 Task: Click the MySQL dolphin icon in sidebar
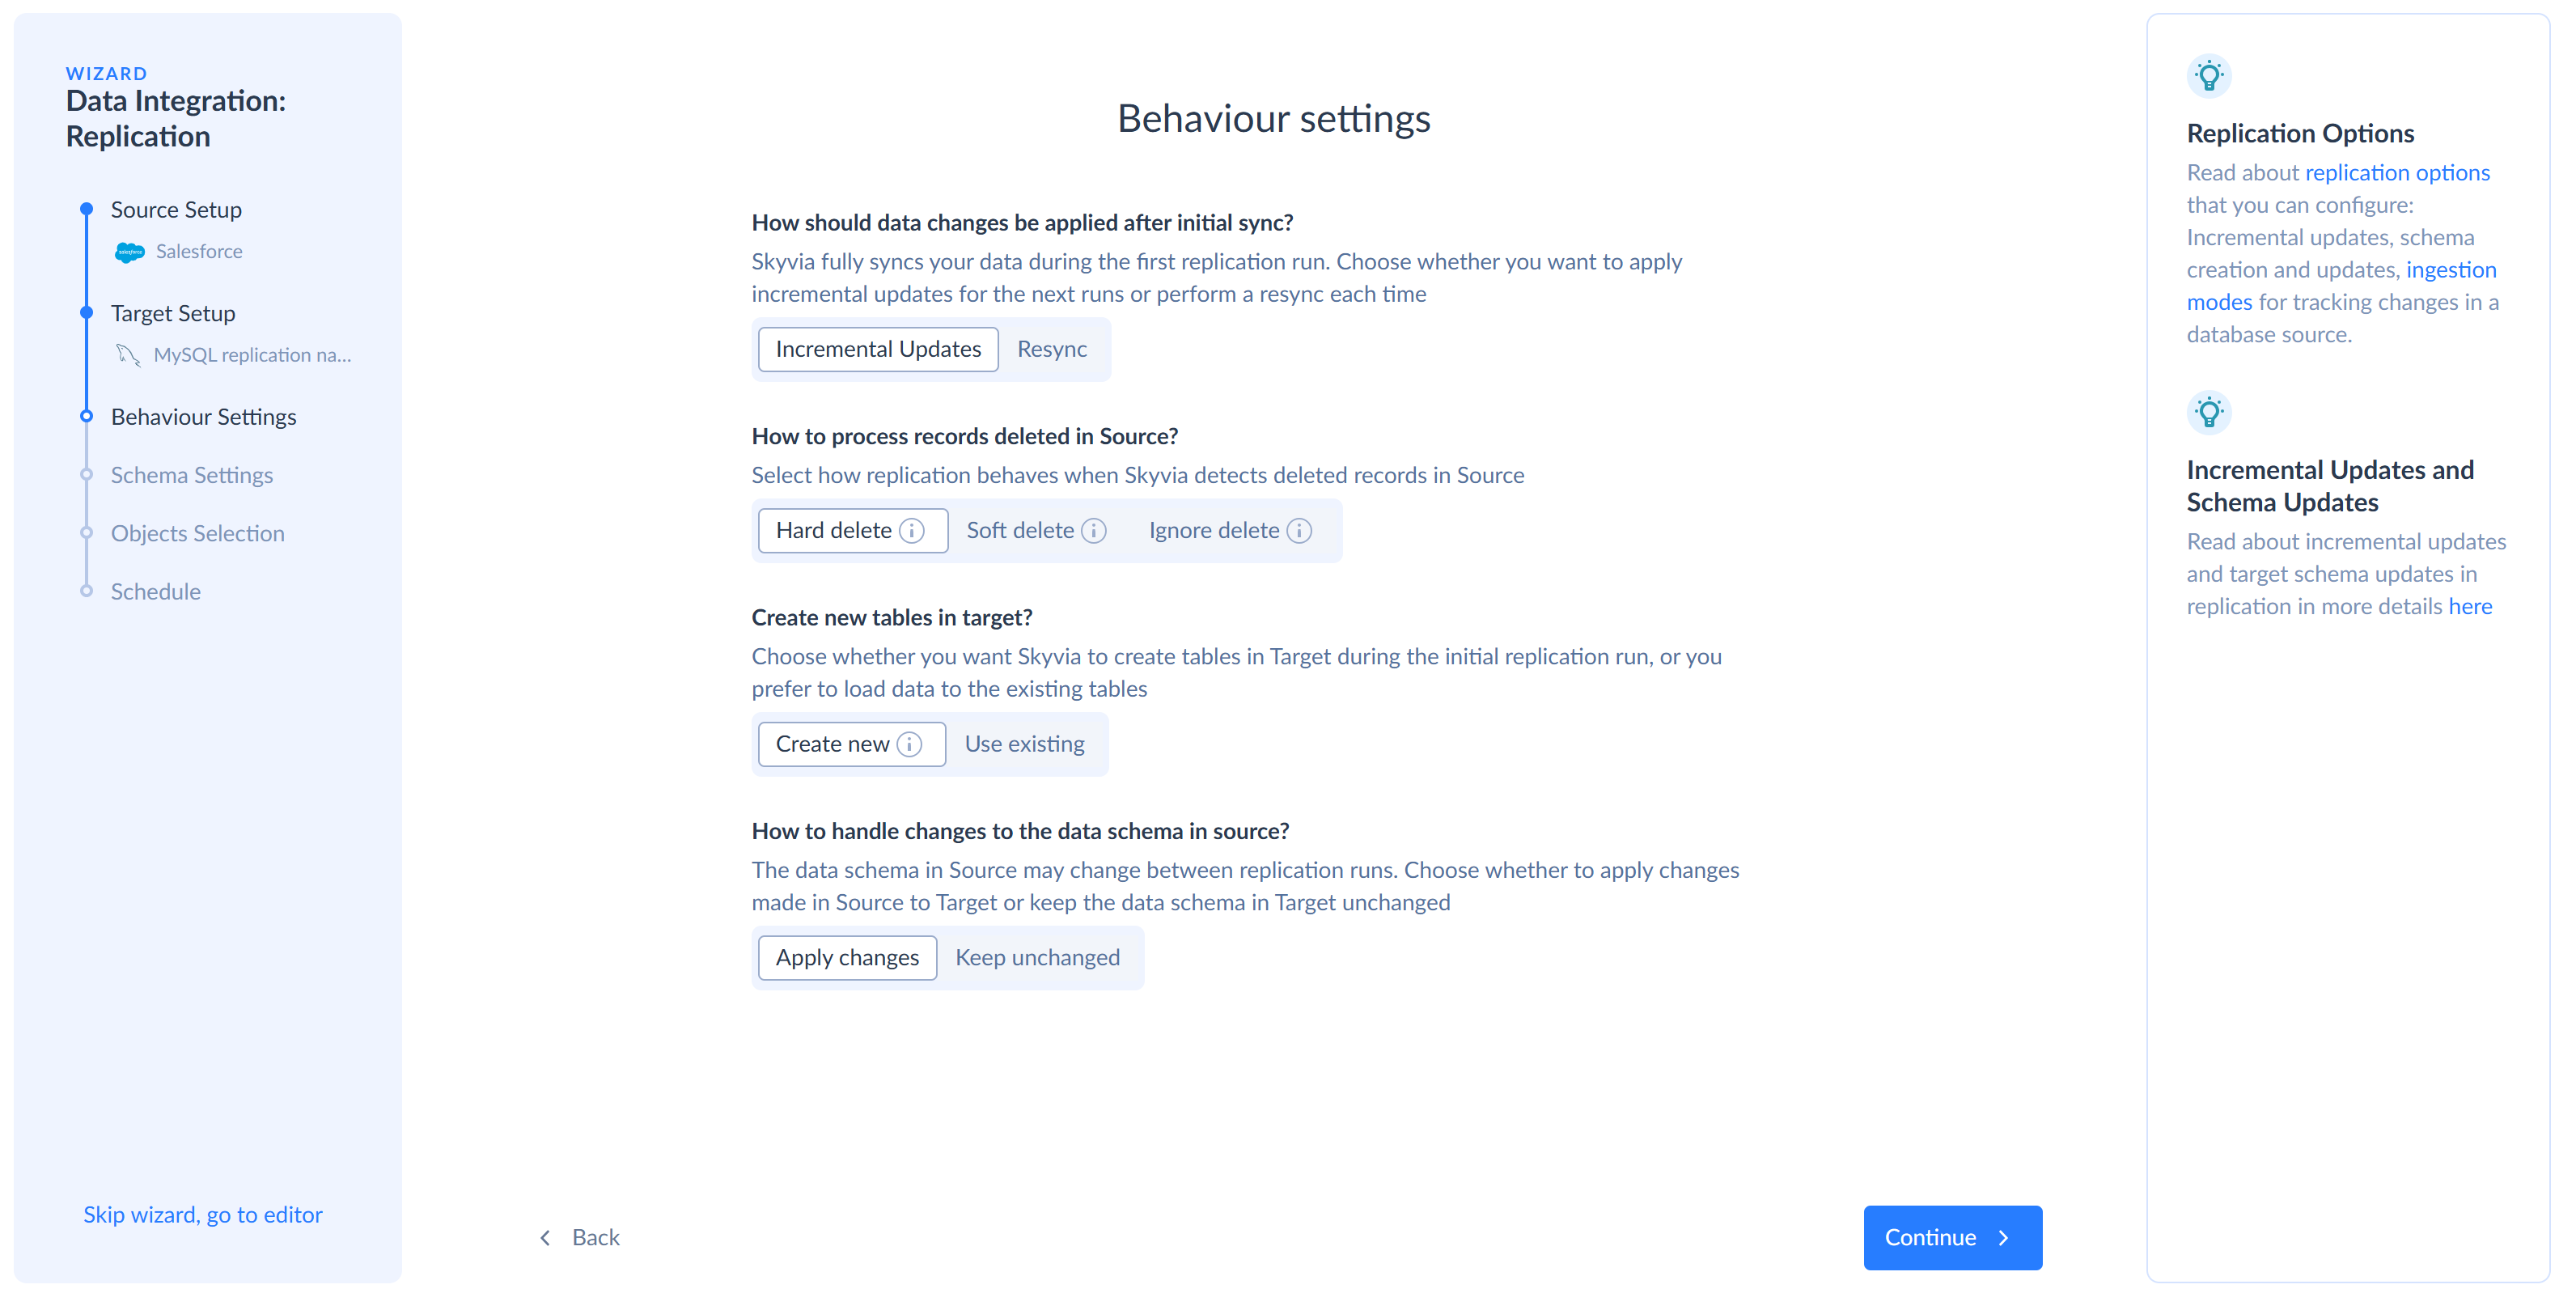[128, 355]
